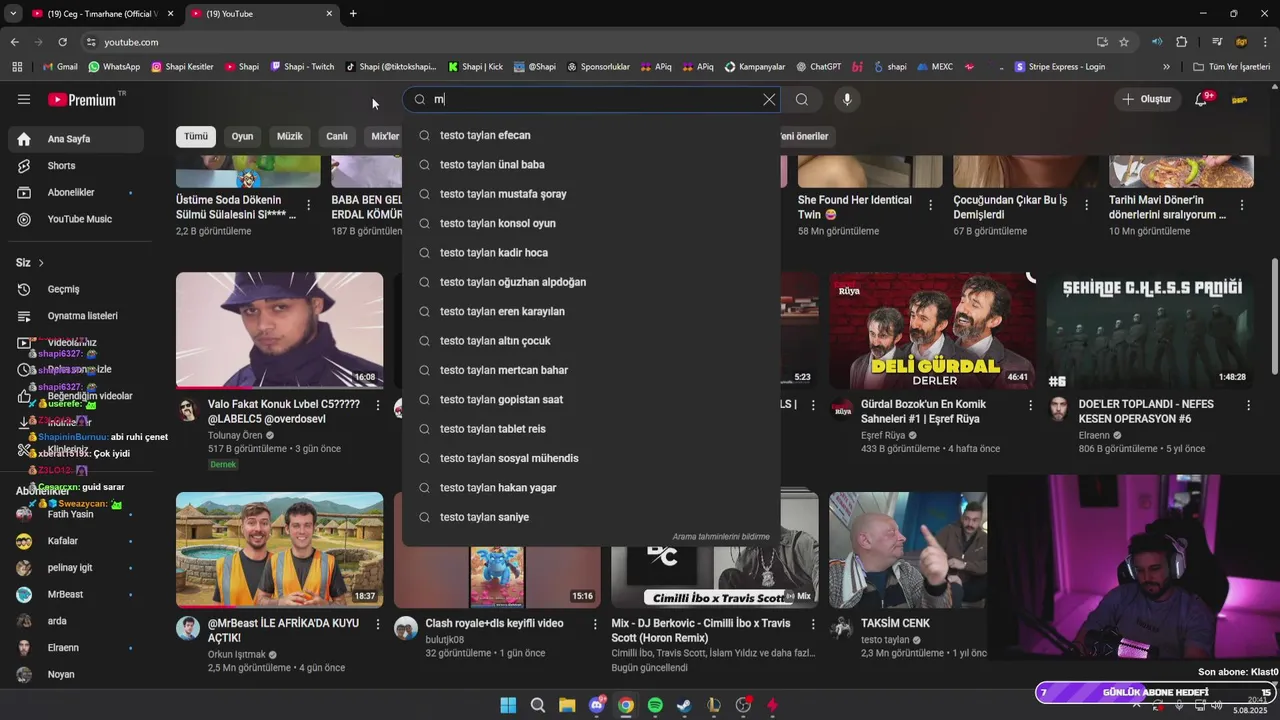Select suggestion testo taylan efecan
This screenshot has height=720, width=1280.
coord(591,135)
